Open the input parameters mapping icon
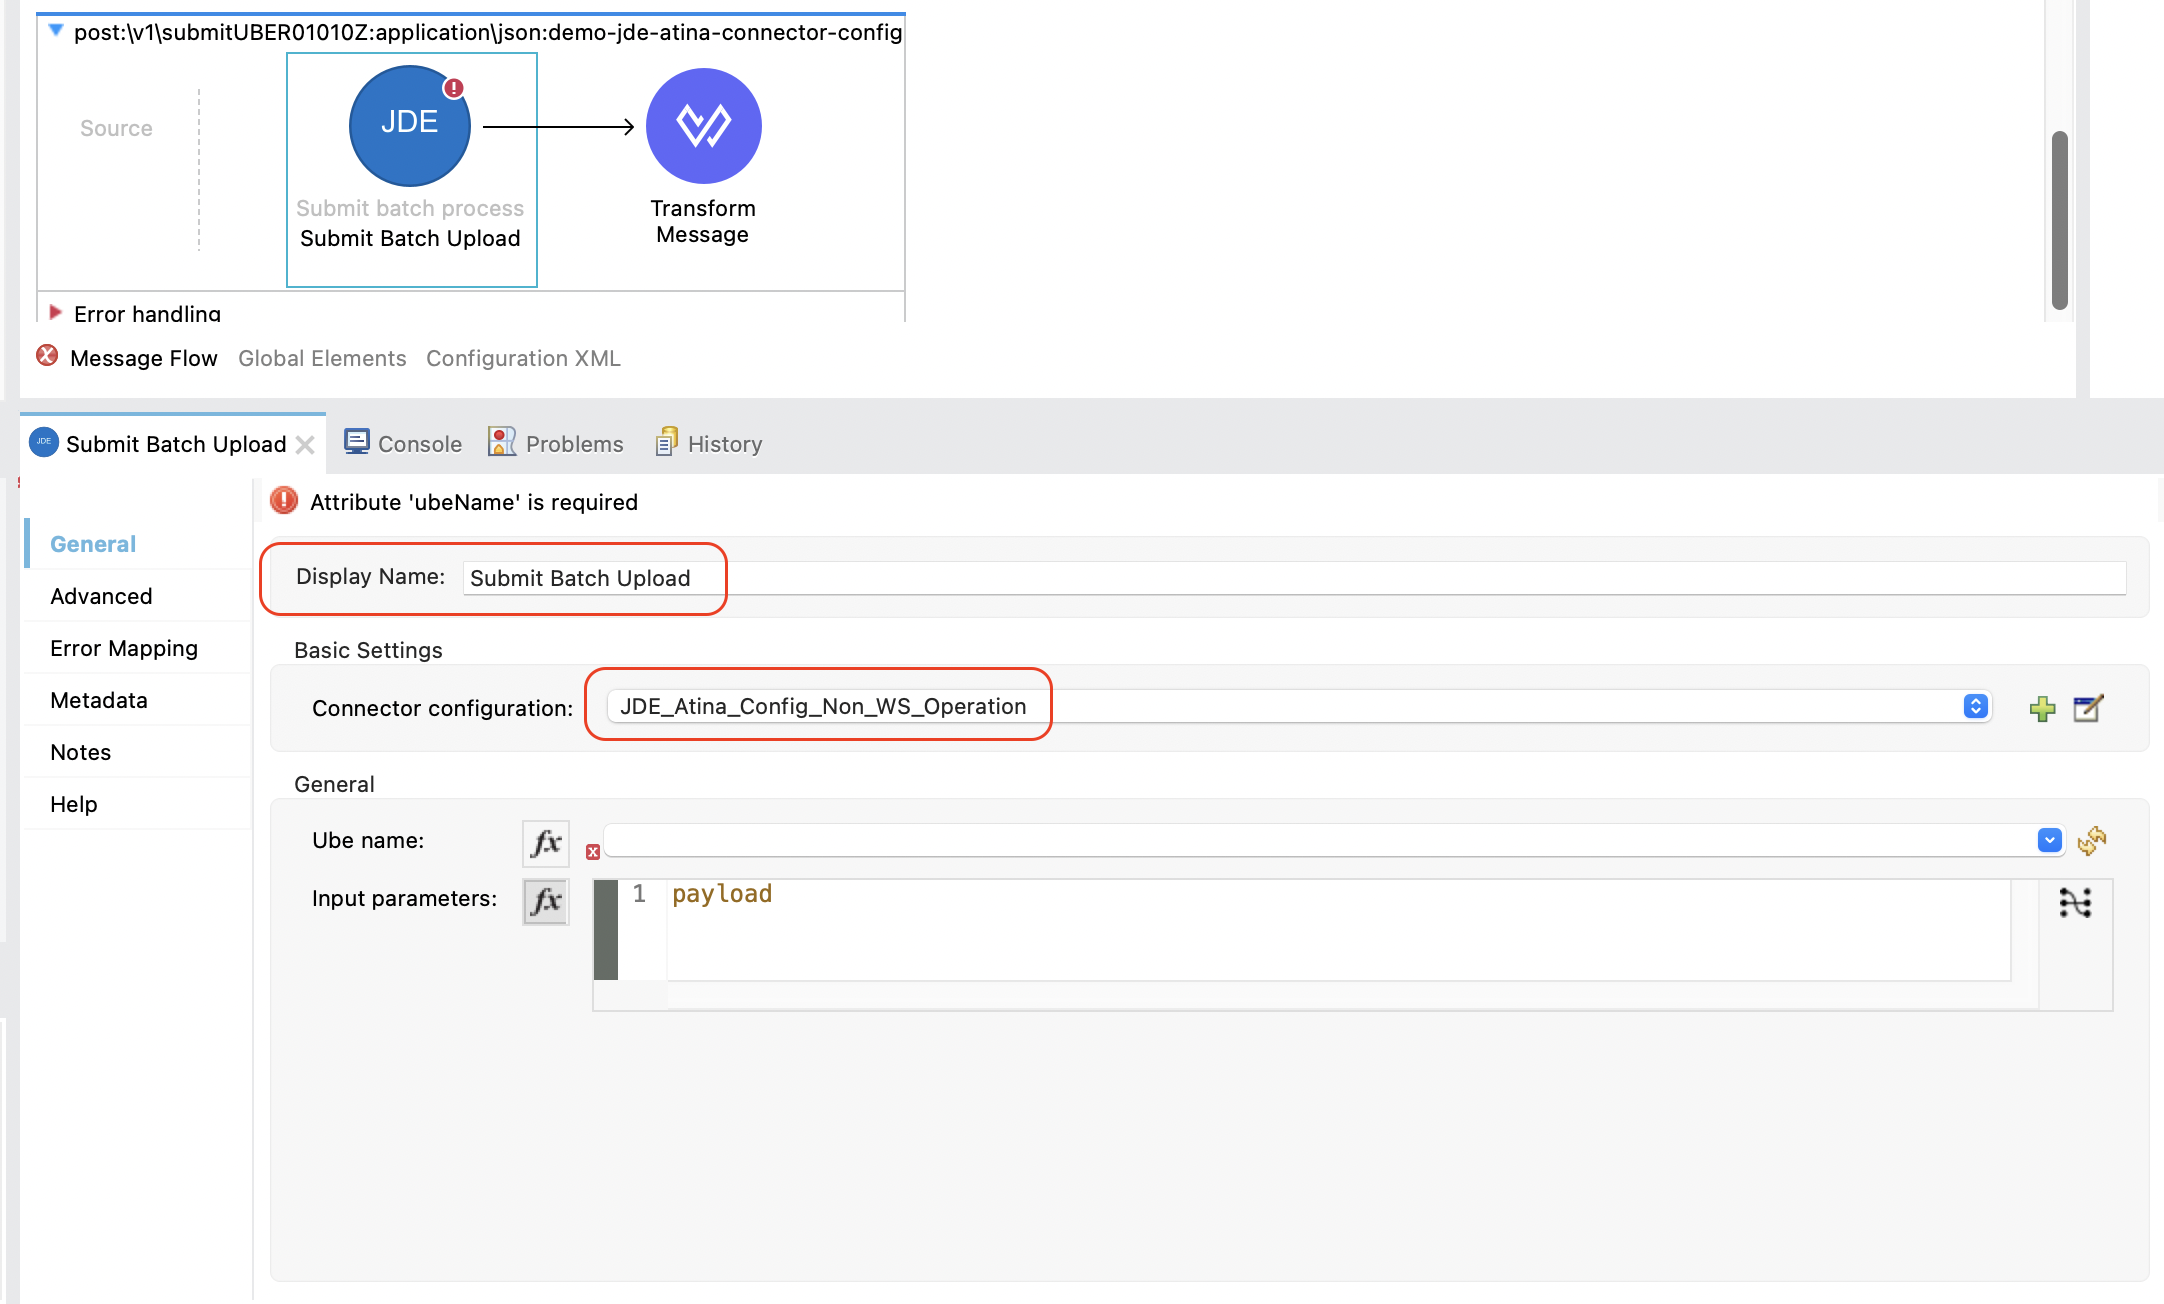Image resolution: width=2164 pixels, height=1304 pixels. point(2075,903)
